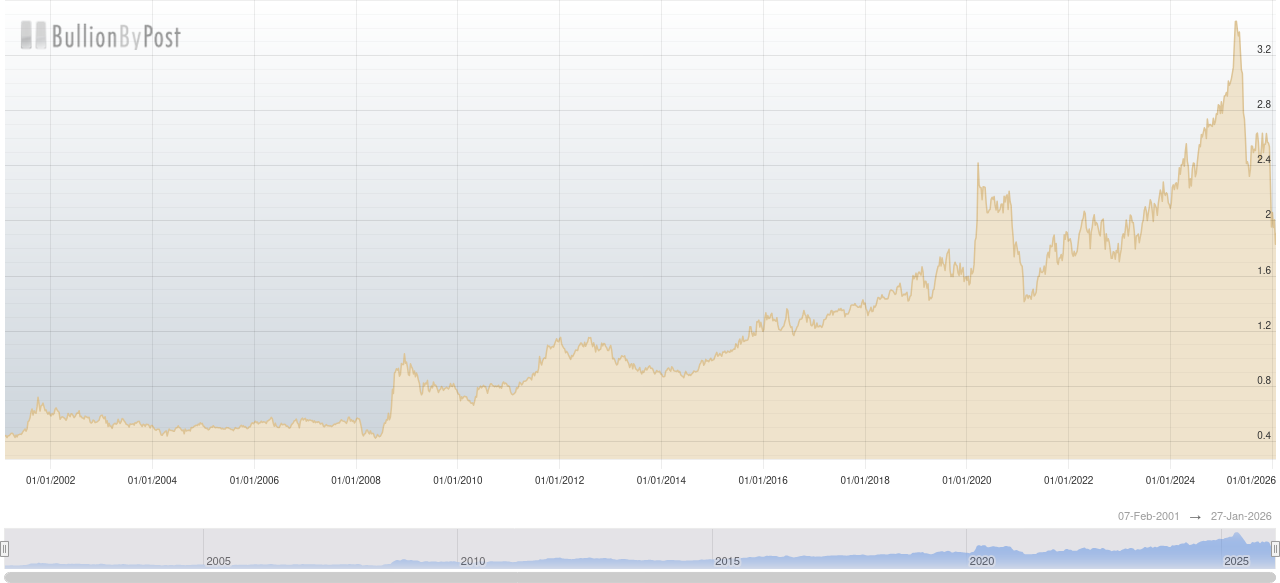This screenshot has height=583, width=1280.
Task: Click the 2005 marker in navigator
Action: [218, 561]
